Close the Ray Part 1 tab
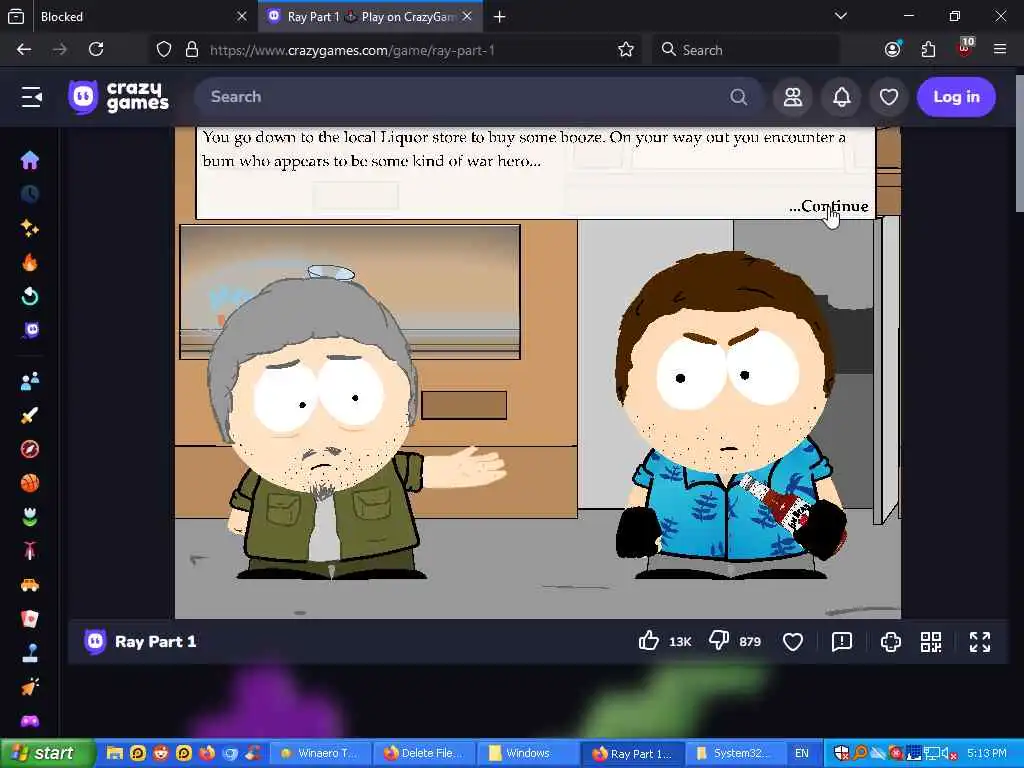Viewport: 1024px width, 768px height. [x=467, y=16]
